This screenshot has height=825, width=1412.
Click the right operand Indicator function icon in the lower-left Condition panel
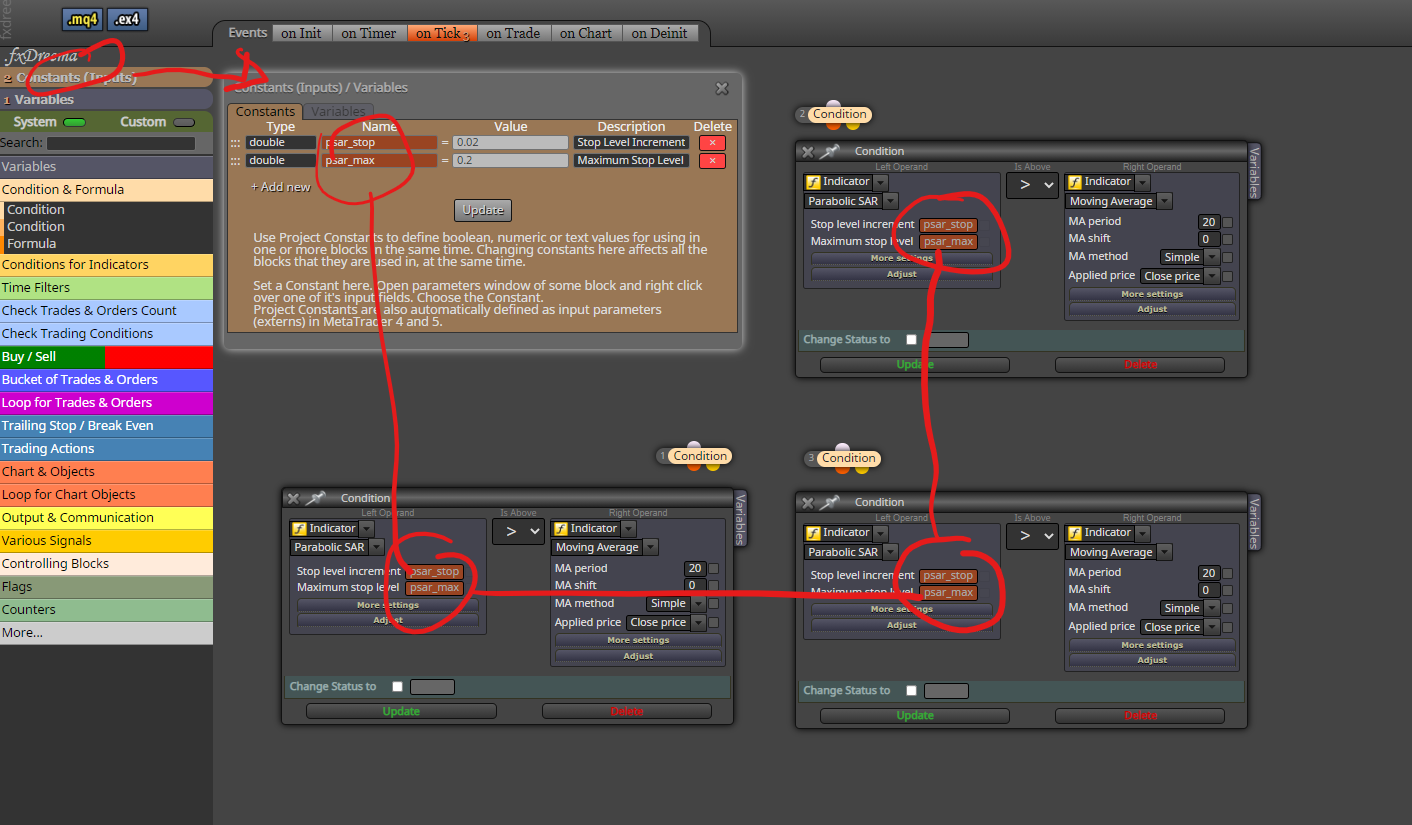pos(561,529)
